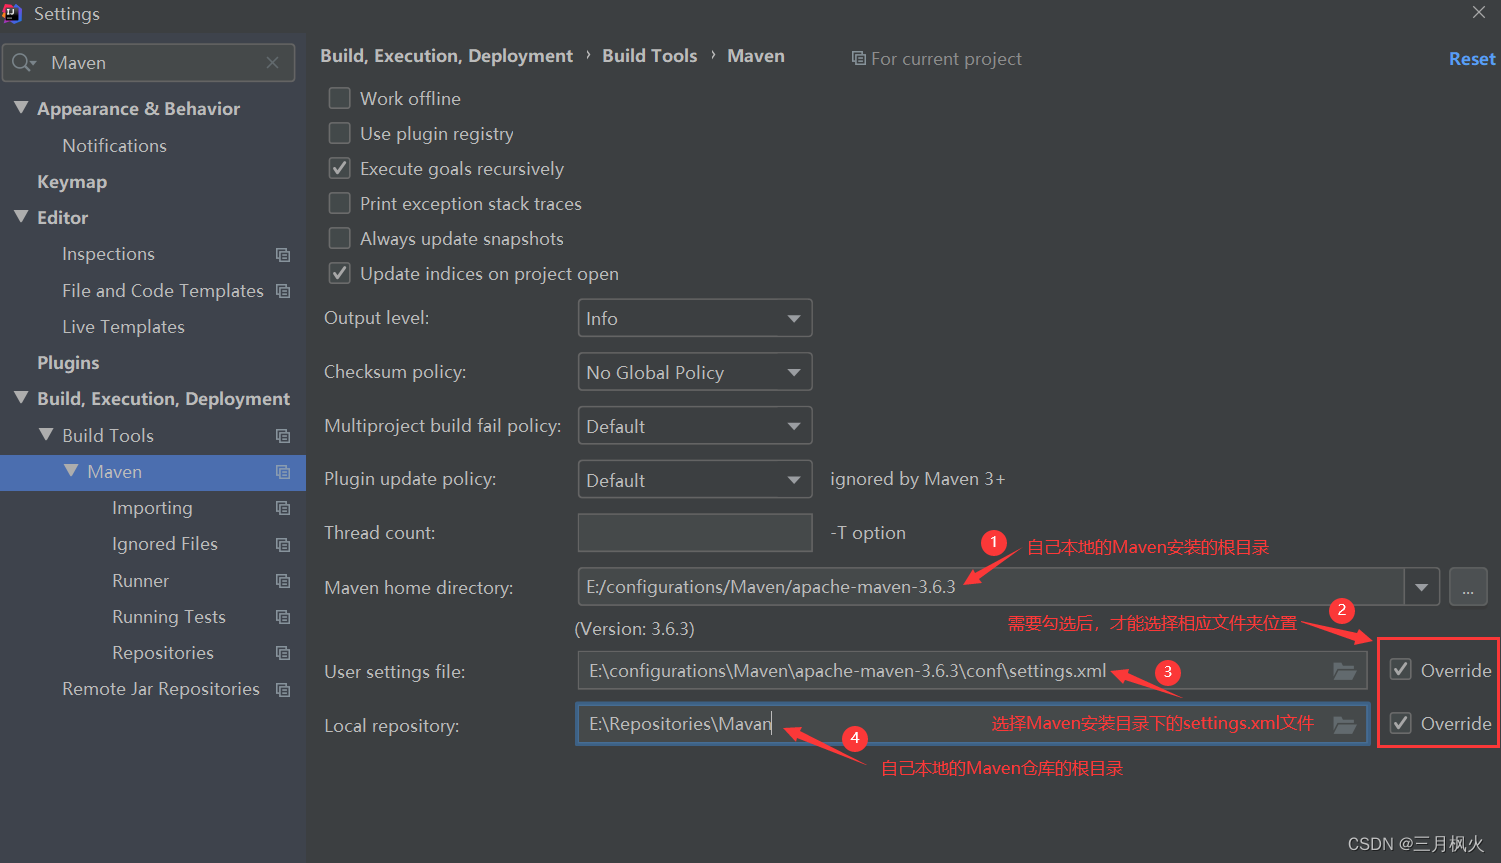
Task: Enable Print exception stack traces
Action: [340, 203]
